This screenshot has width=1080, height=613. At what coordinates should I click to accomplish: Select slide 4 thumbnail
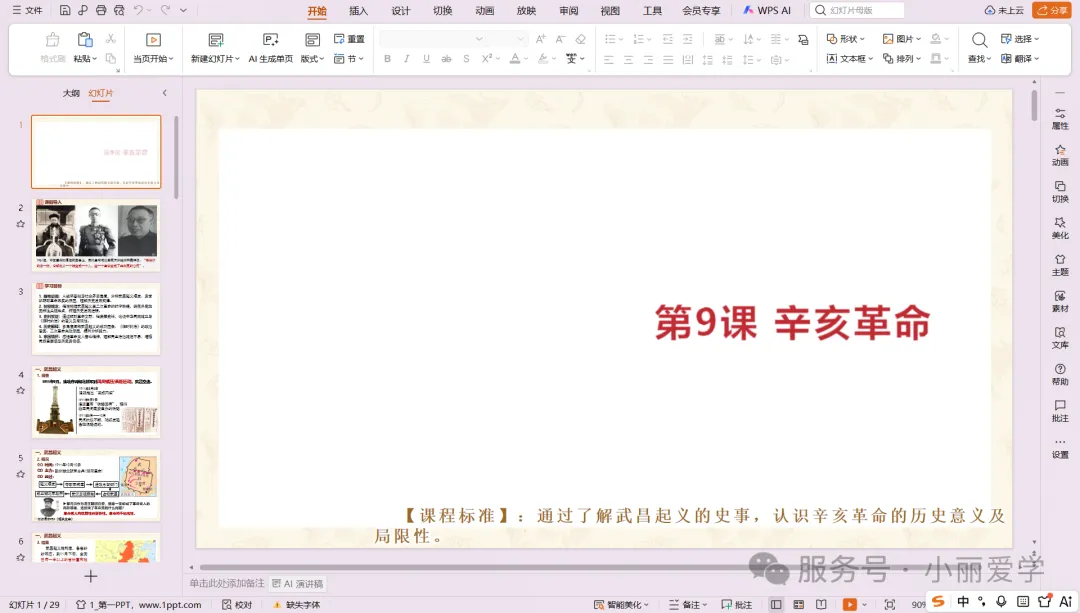pyautogui.click(x=96, y=402)
